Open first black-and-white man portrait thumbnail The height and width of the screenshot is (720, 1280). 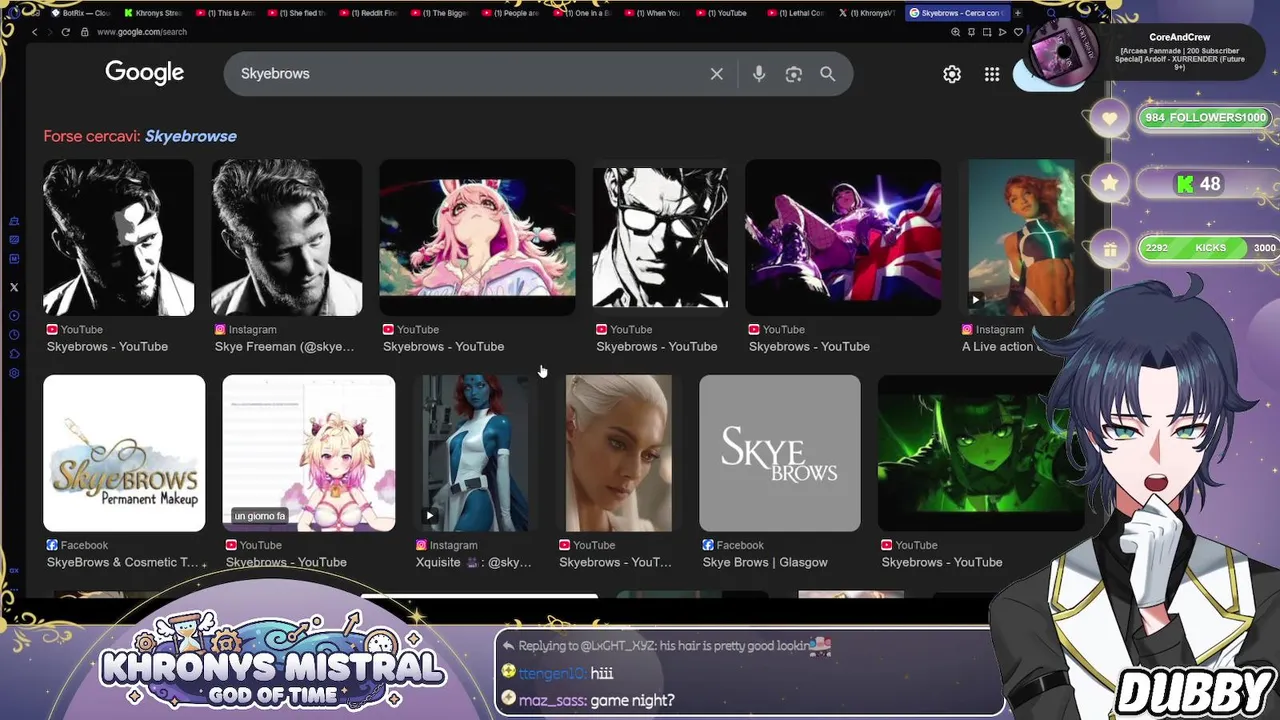[118, 238]
